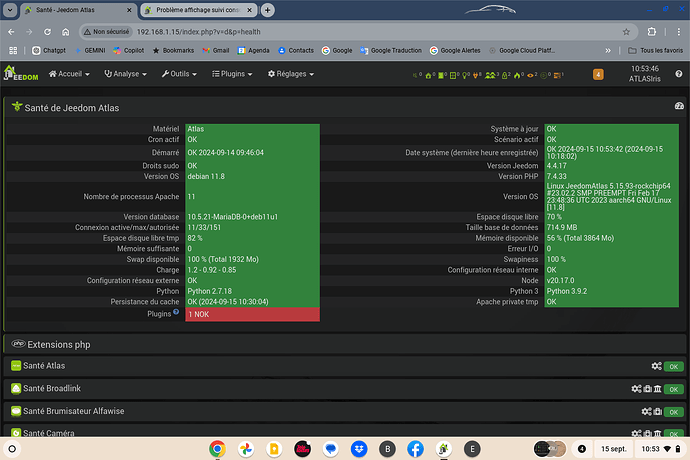
Task: Click the Jeedom logo in the header
Action: click(21, 73)
